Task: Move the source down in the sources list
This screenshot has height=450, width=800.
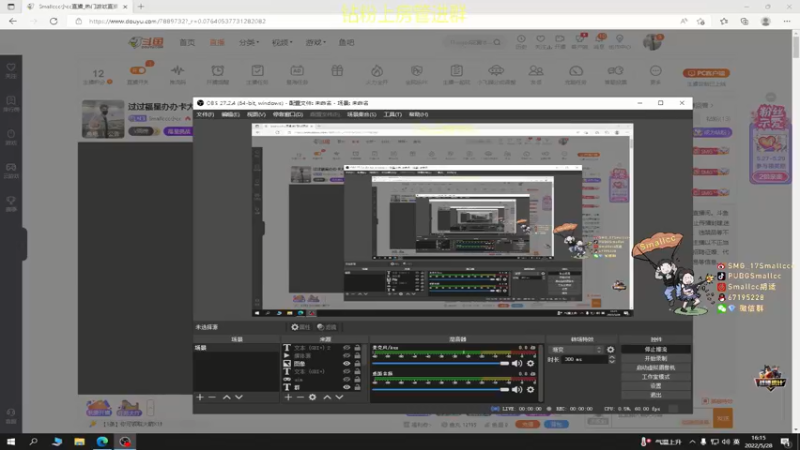Action: coord(339,397)
